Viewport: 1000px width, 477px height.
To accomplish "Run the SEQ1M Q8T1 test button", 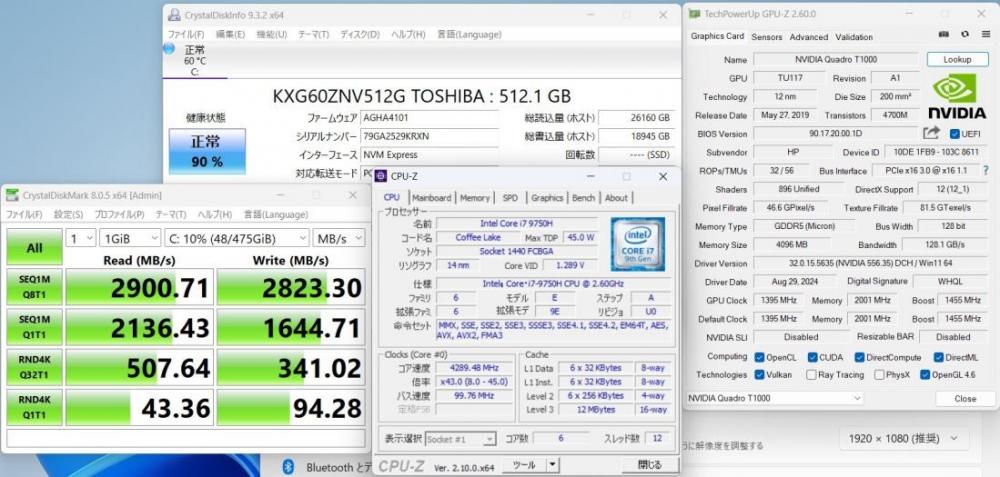I will (34, 286).
